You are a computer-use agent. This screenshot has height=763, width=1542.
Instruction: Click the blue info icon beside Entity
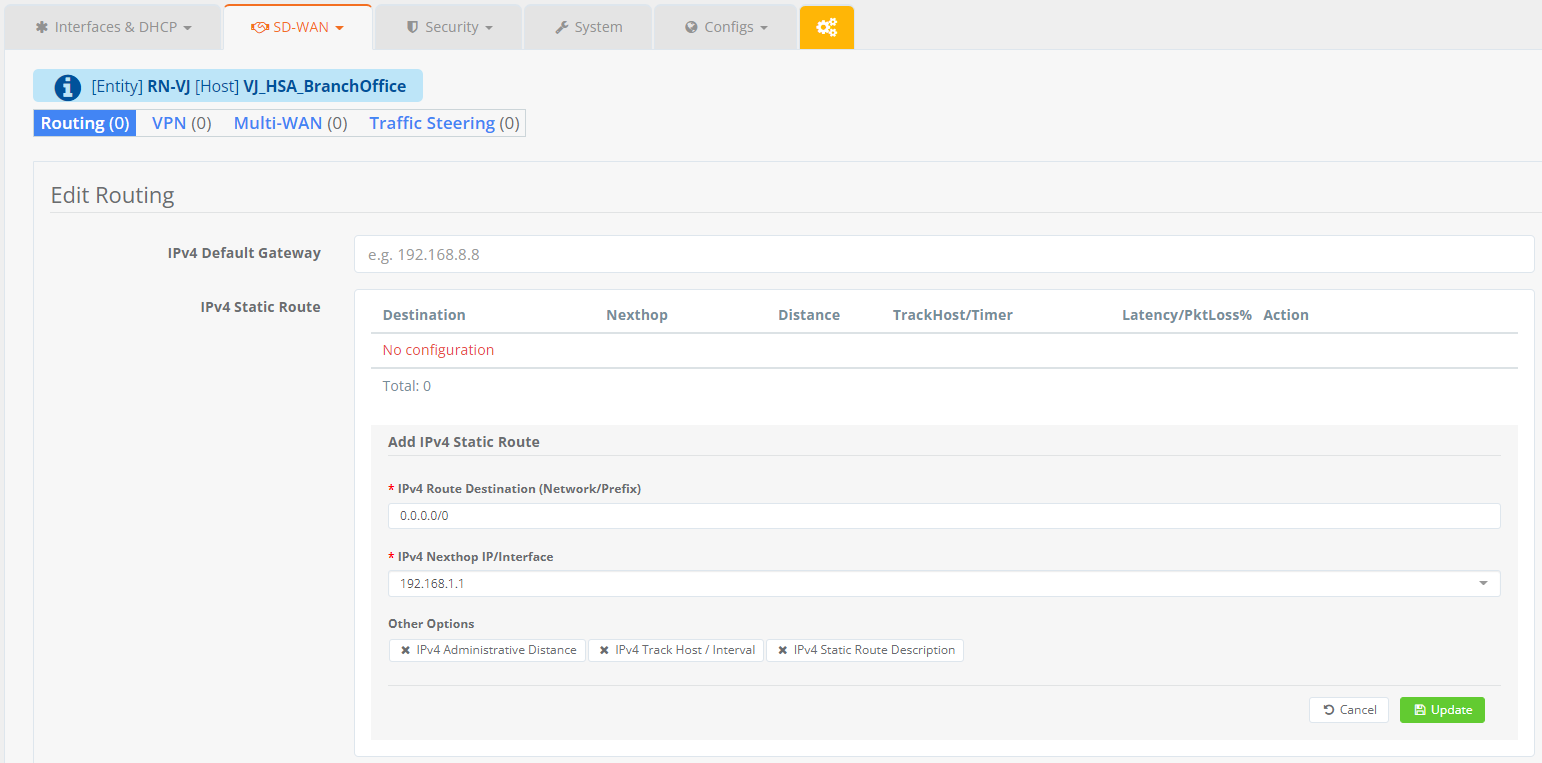[x=68, y=87]
